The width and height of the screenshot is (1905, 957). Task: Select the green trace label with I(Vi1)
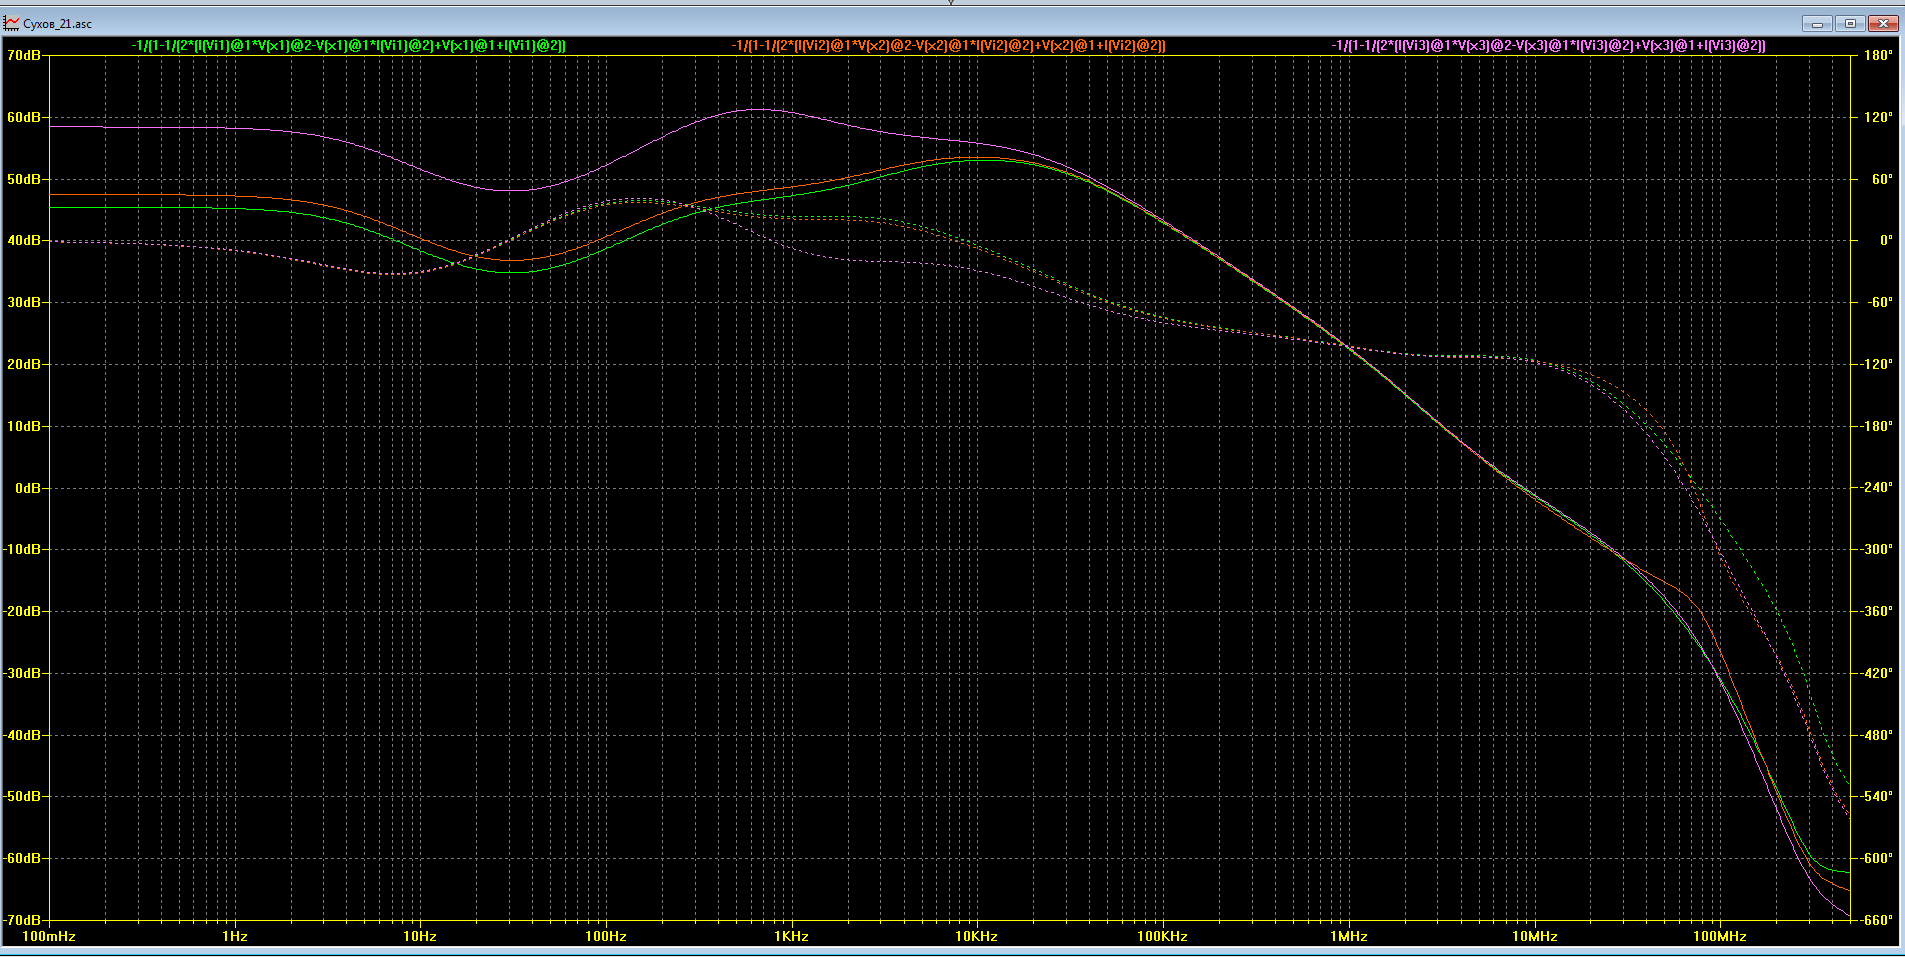click(349, 45)
